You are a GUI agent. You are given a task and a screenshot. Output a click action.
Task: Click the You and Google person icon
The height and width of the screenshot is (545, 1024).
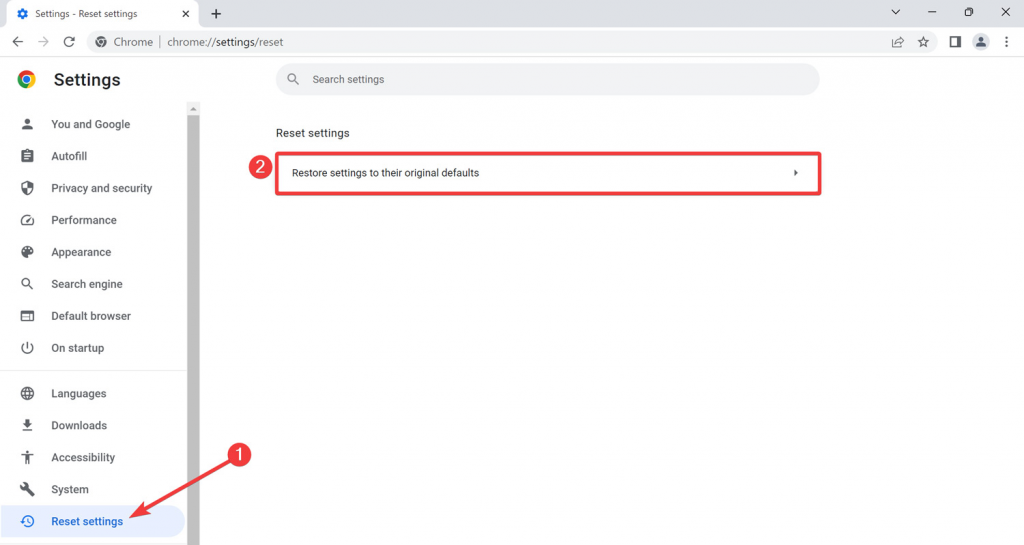pos(27,124)
